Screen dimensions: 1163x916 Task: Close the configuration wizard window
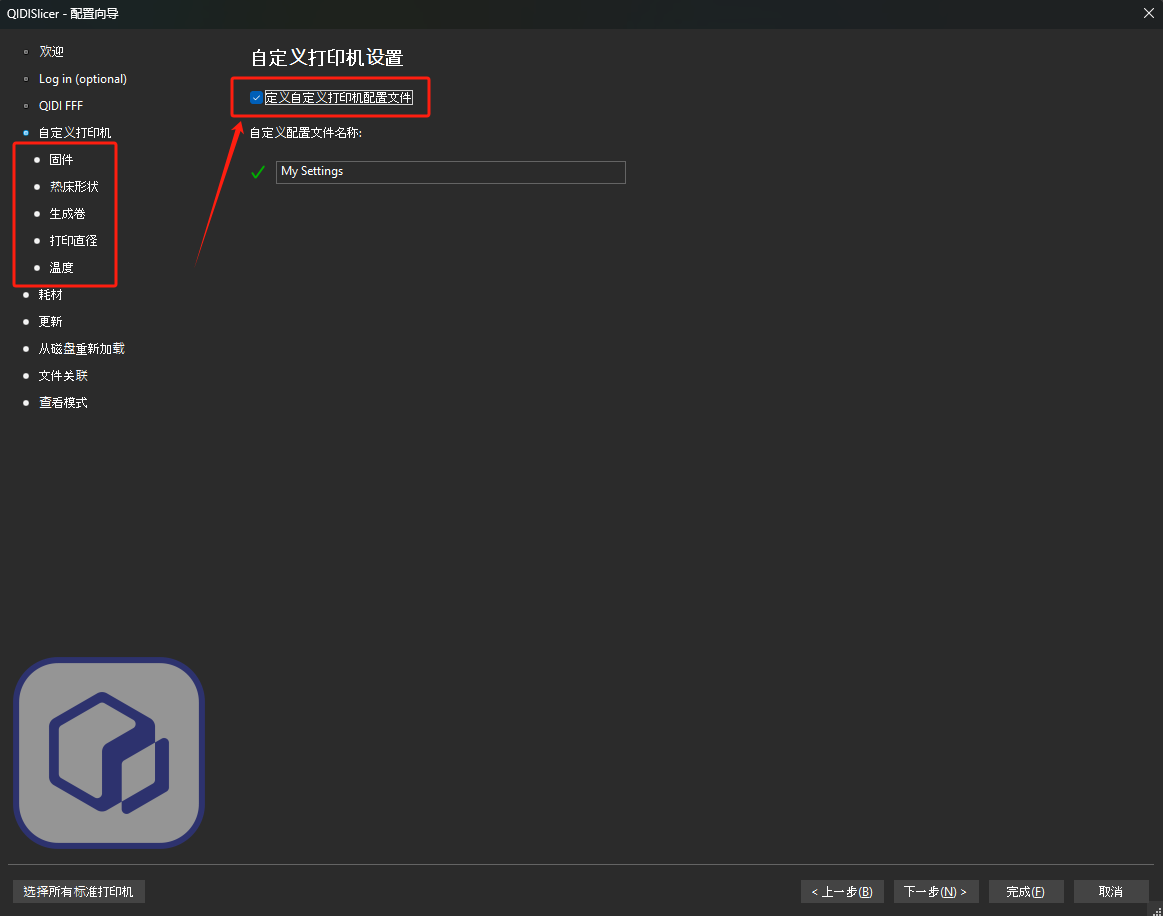pos(1147,13)
